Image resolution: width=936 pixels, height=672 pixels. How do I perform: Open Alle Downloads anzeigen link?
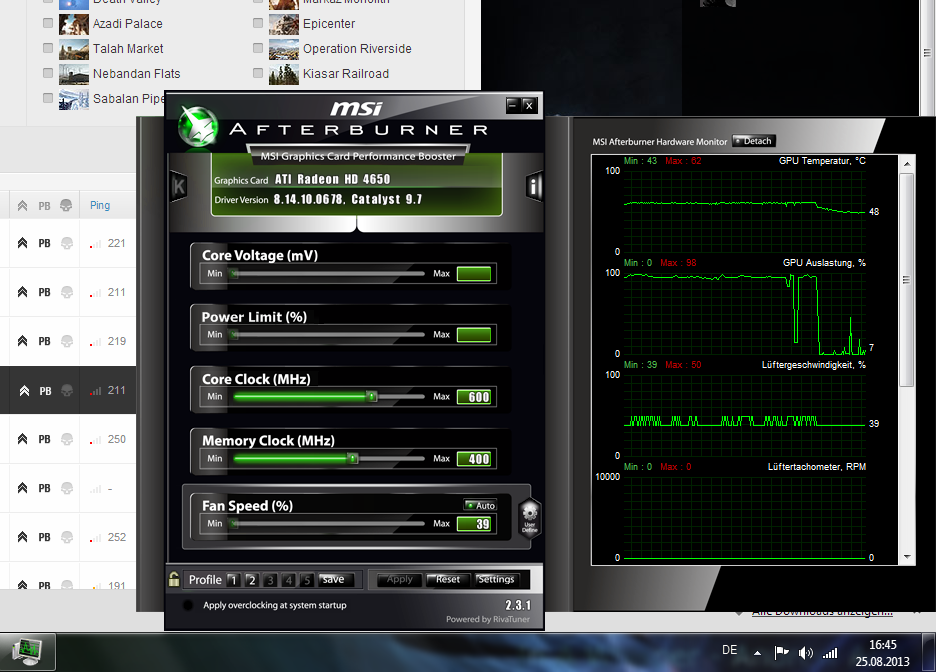point(823,612)
